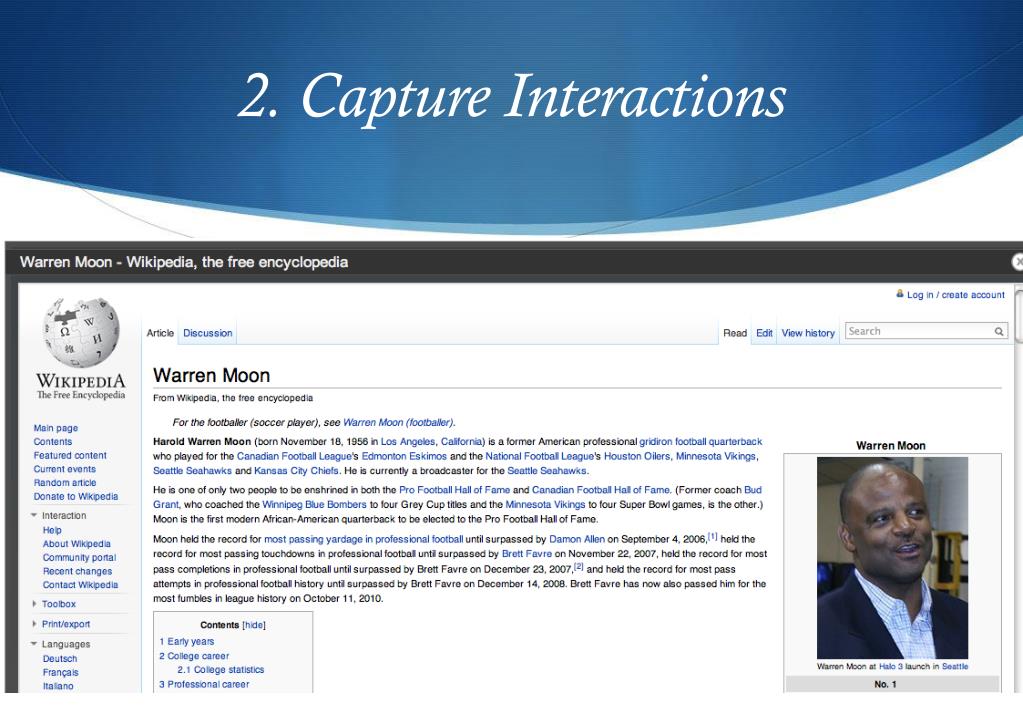This screenshot has height=708, width=1023.
Task: Click 'From Wikipedia, the free encyclopedia' tagline
Action: click(233, 398)
